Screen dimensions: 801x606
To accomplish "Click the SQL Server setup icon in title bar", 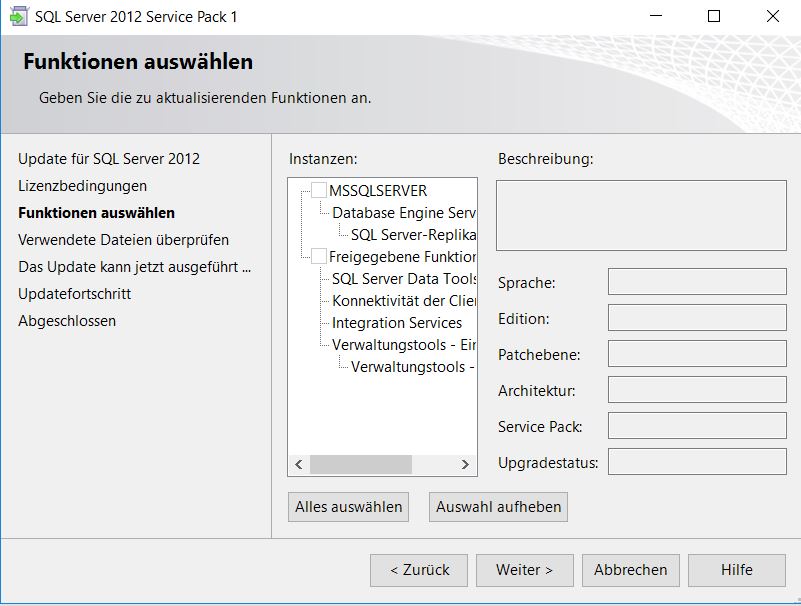I will (19, 16).
